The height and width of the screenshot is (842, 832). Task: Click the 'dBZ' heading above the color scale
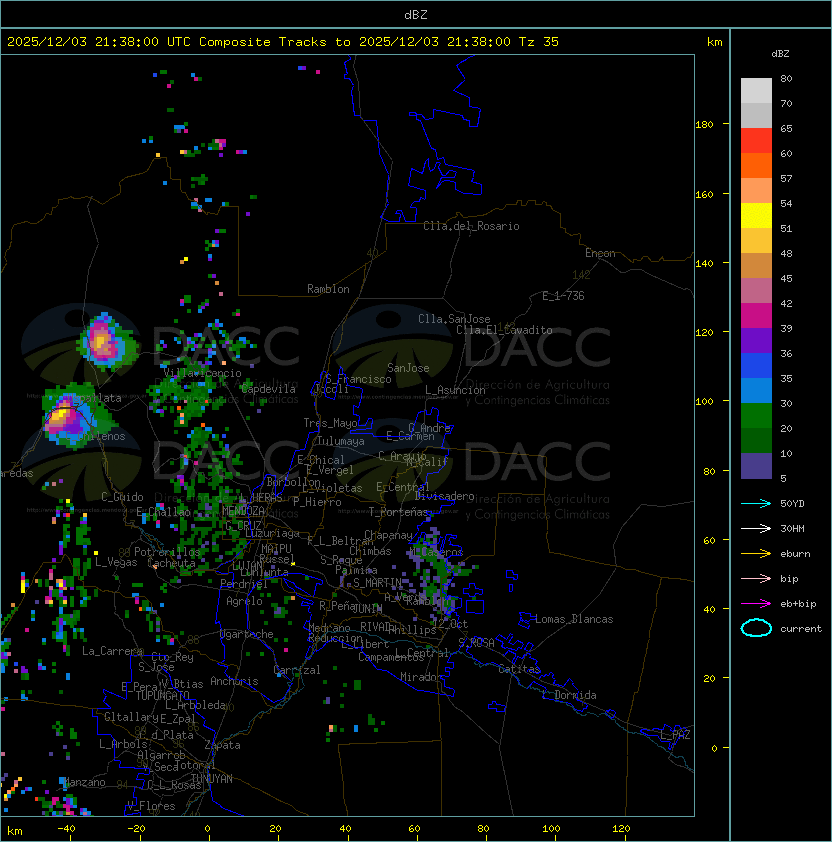tap(780, 54)
